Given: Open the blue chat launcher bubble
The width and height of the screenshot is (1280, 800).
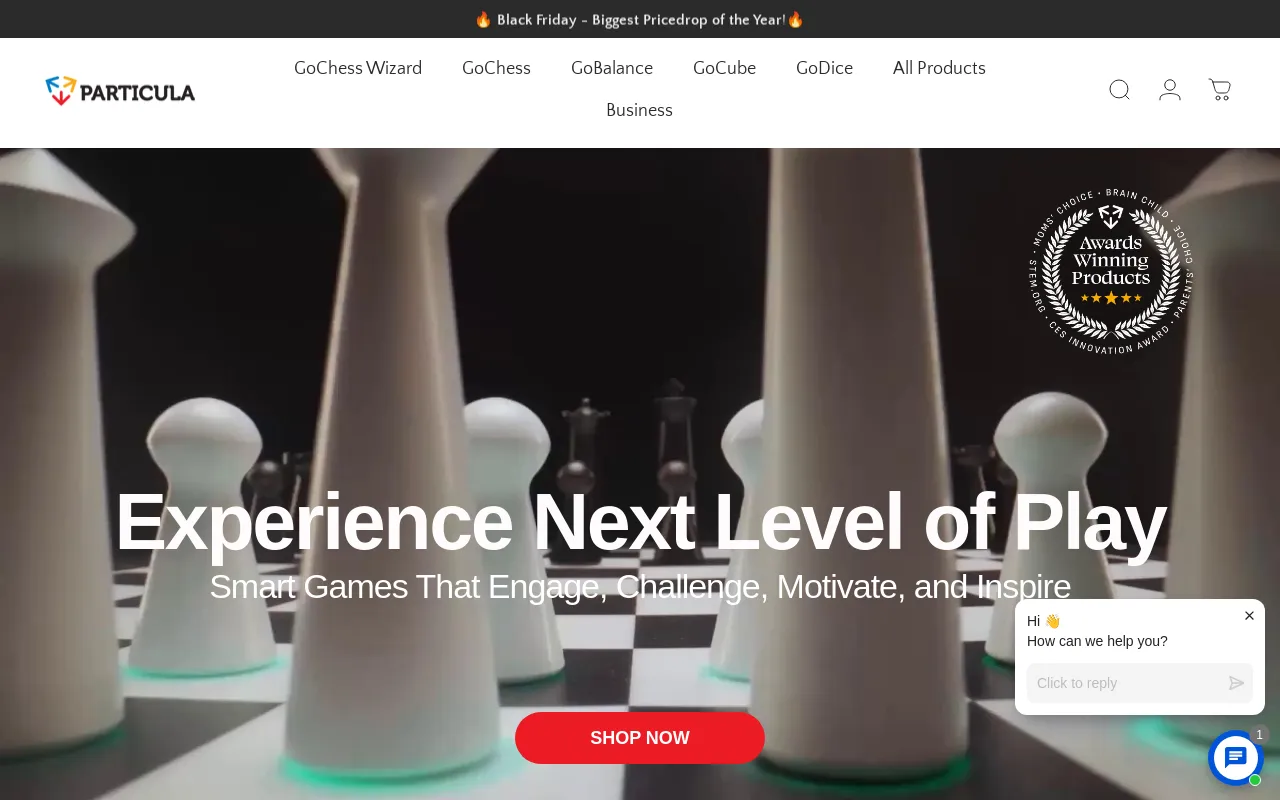Looking at the screenshot, I should 1236,758.
